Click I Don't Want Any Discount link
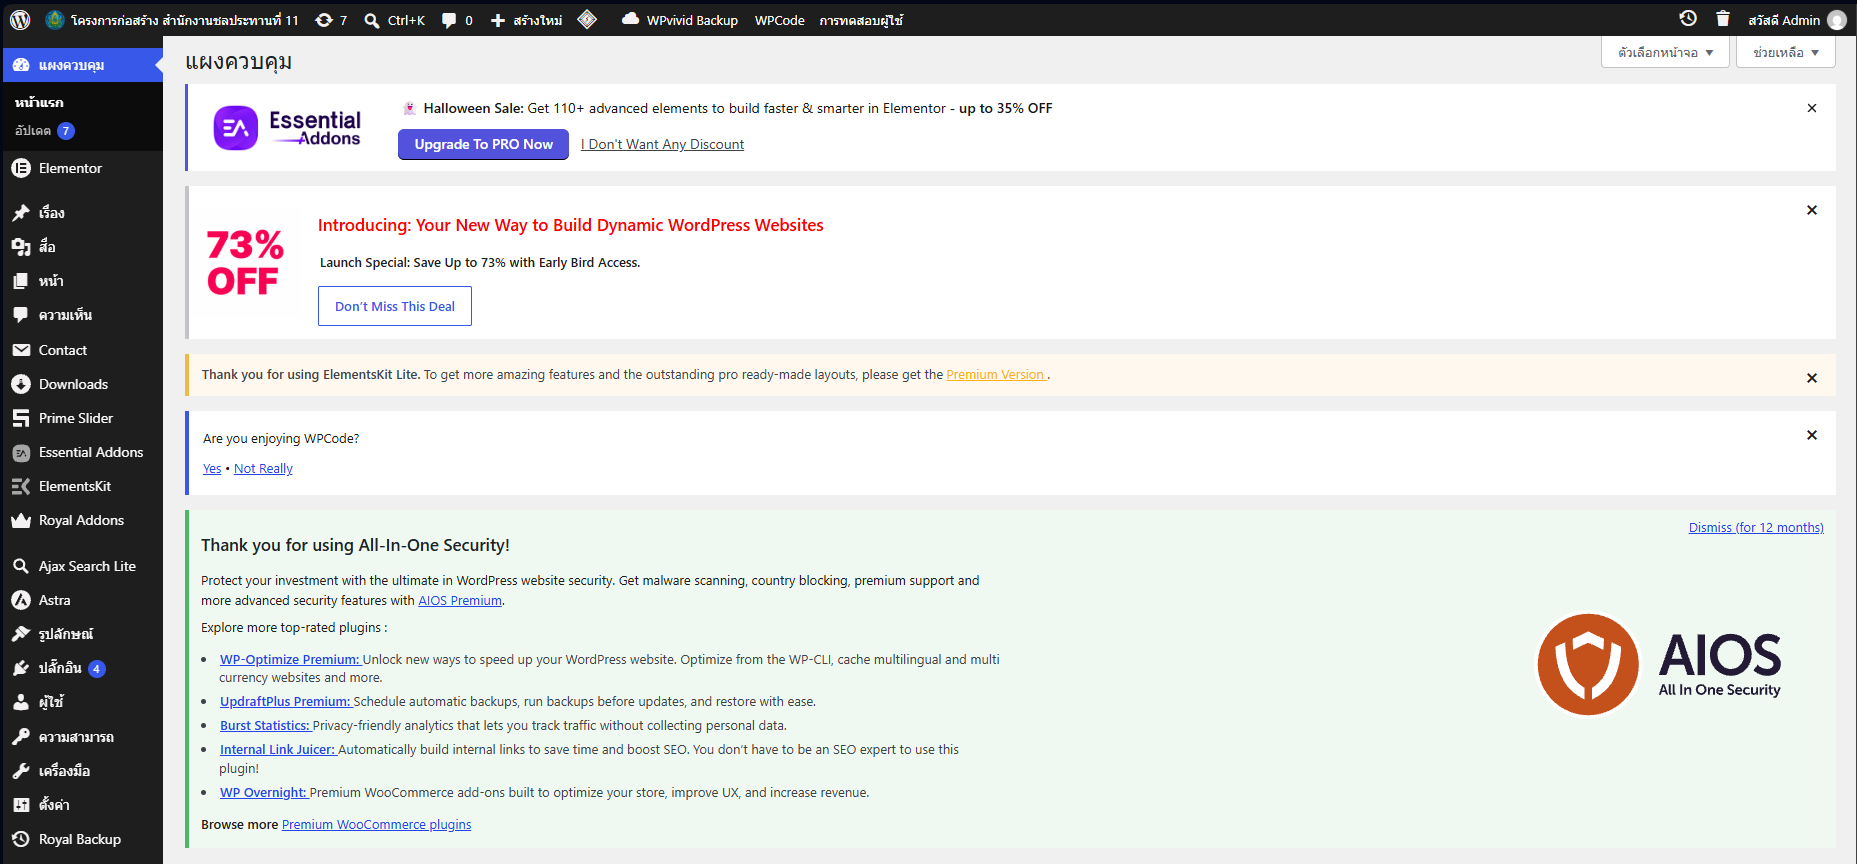Image resolution: width=1857 pixels, height=864 pixels. coord(663,144)
